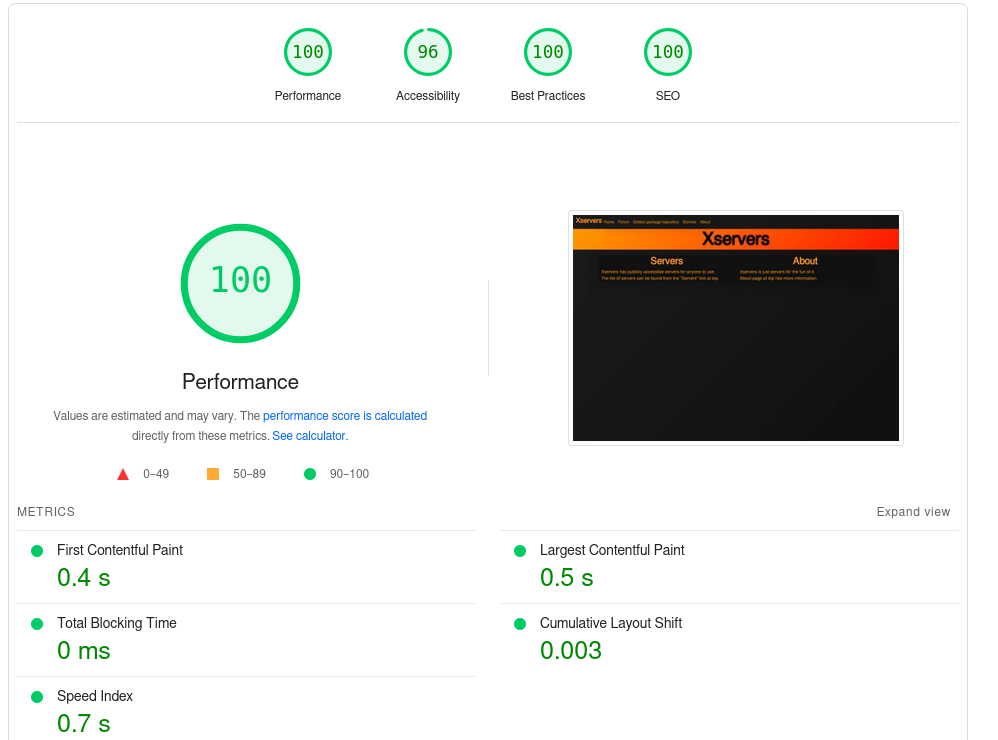Open the "performance score is calculated" link
This screenshot has width=998, height=740.
point(345,416)
